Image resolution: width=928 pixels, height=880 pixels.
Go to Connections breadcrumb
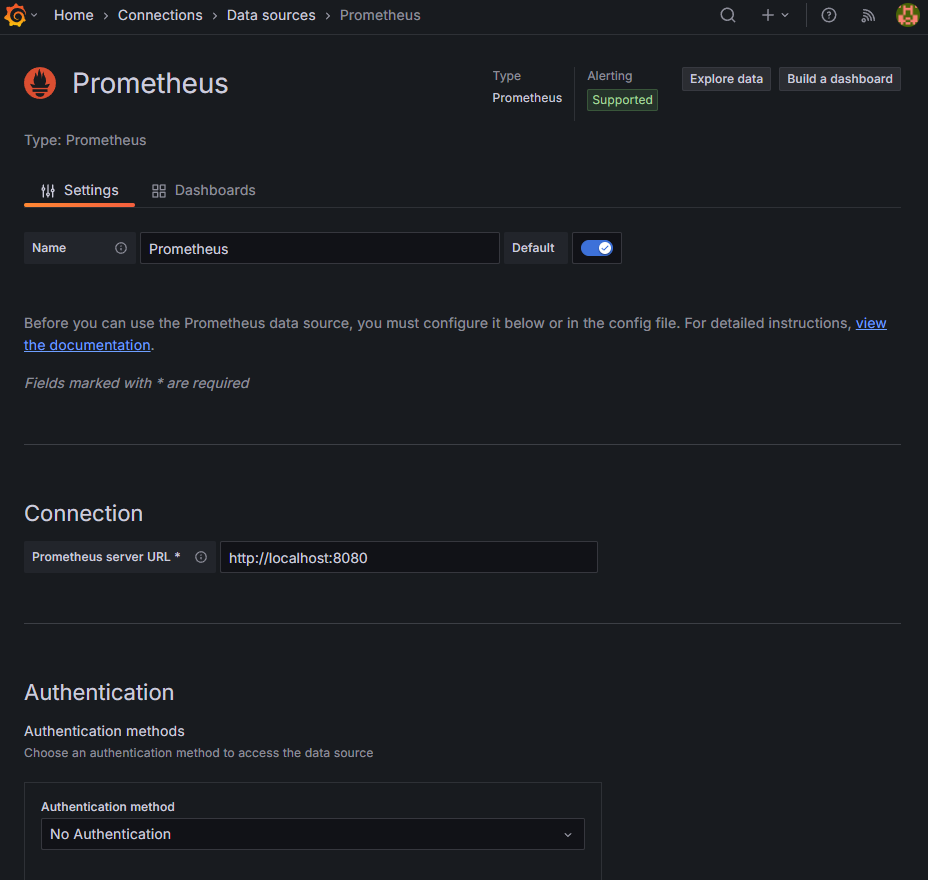click(x=160, y=15)
